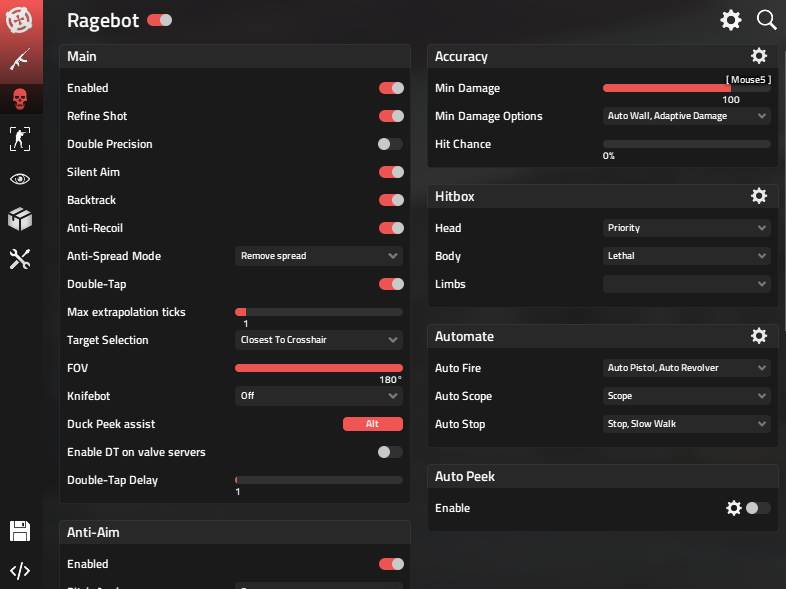Adjust the Min Damage slider

tap(687, 88)
